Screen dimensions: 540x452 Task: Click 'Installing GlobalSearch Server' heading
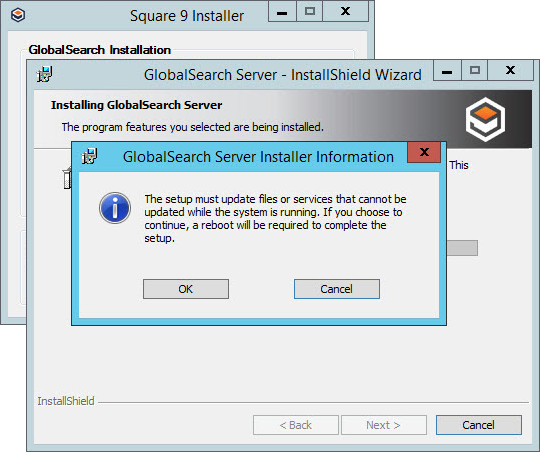[x=136, y=105]
